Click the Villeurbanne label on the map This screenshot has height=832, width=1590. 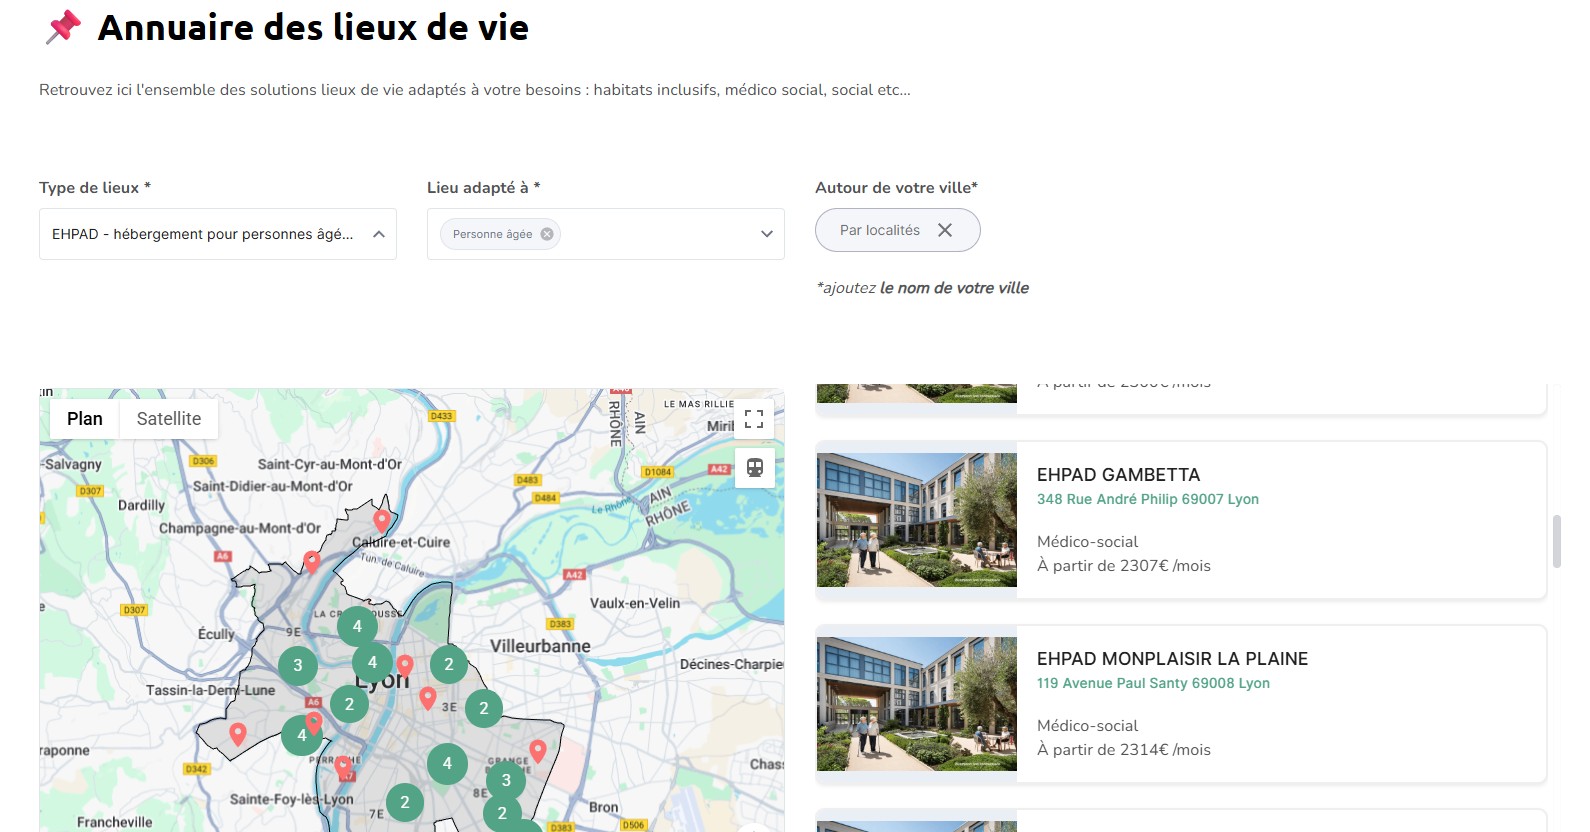click(540, 646)
